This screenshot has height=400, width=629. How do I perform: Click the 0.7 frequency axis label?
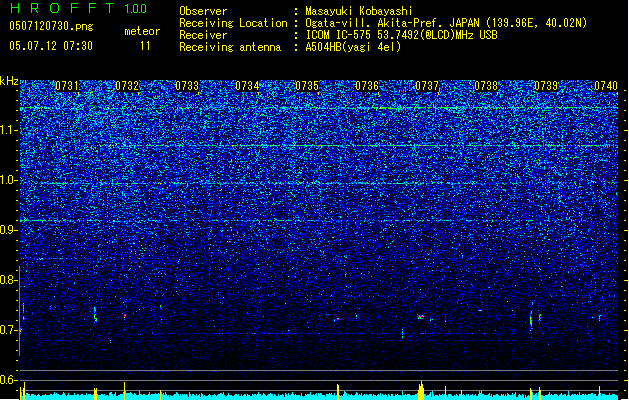pos(8,330)
